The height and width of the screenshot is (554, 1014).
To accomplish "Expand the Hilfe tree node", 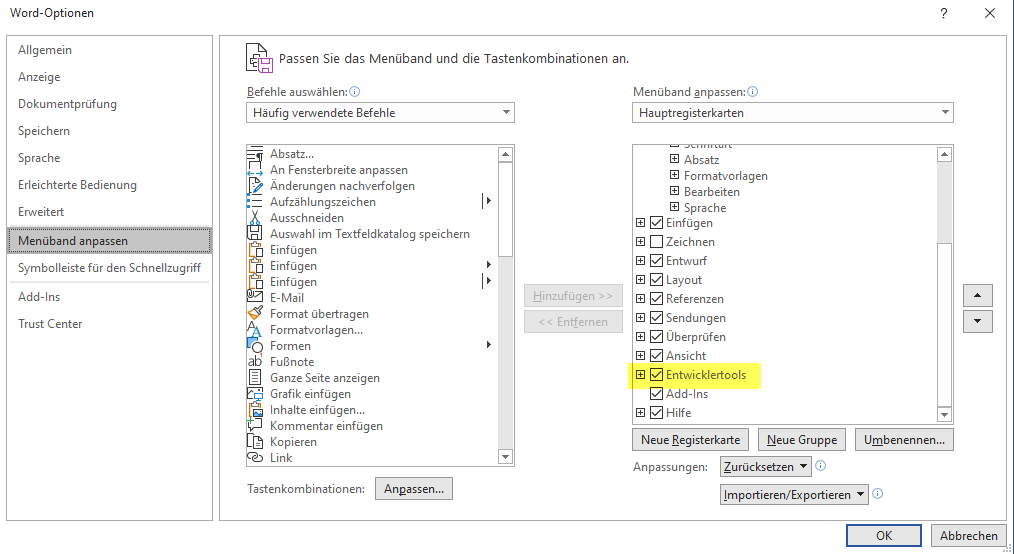I will [640, 412].
